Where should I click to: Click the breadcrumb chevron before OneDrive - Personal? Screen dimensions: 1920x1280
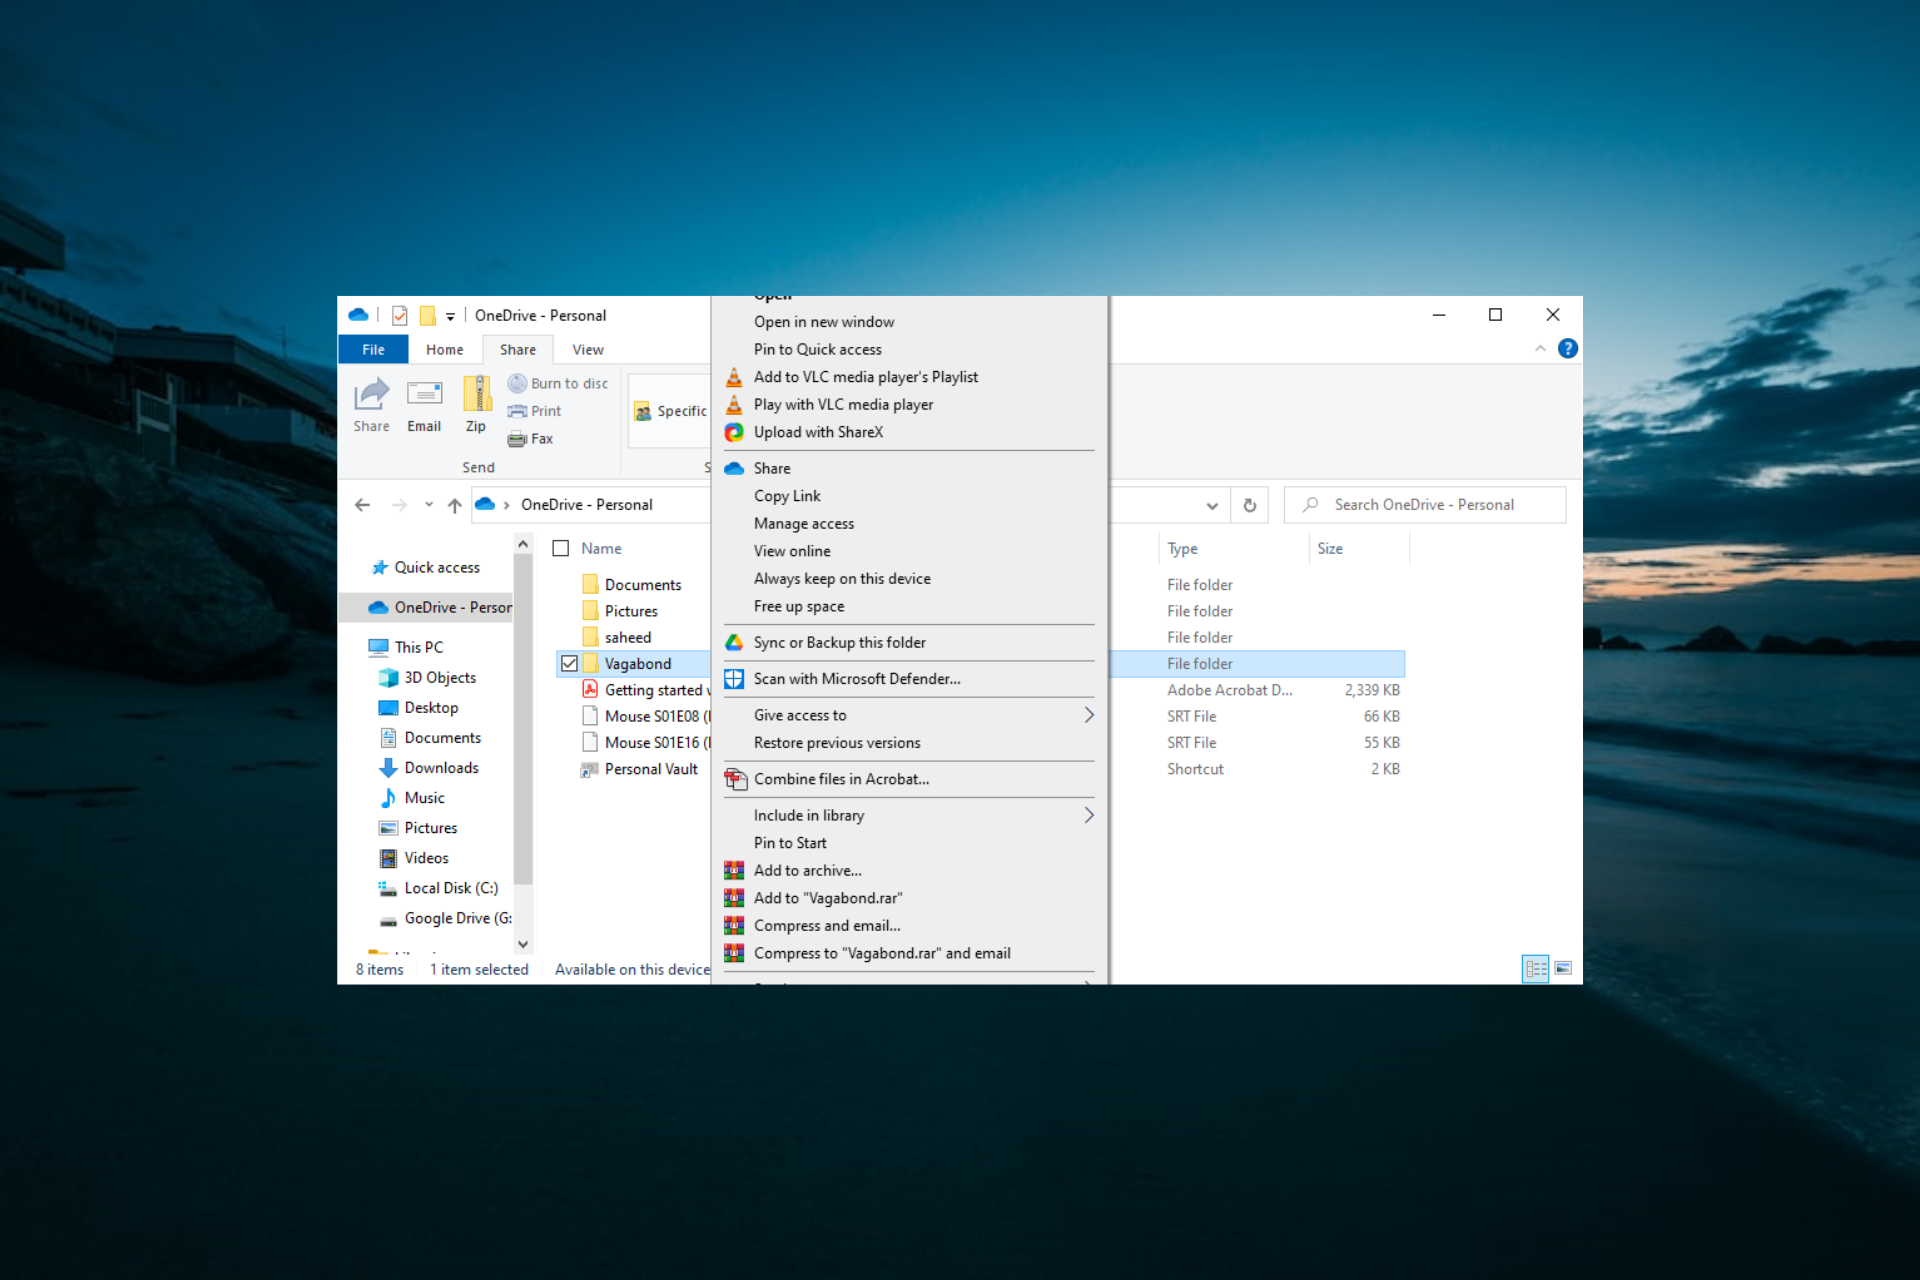[x=507, y=505]
